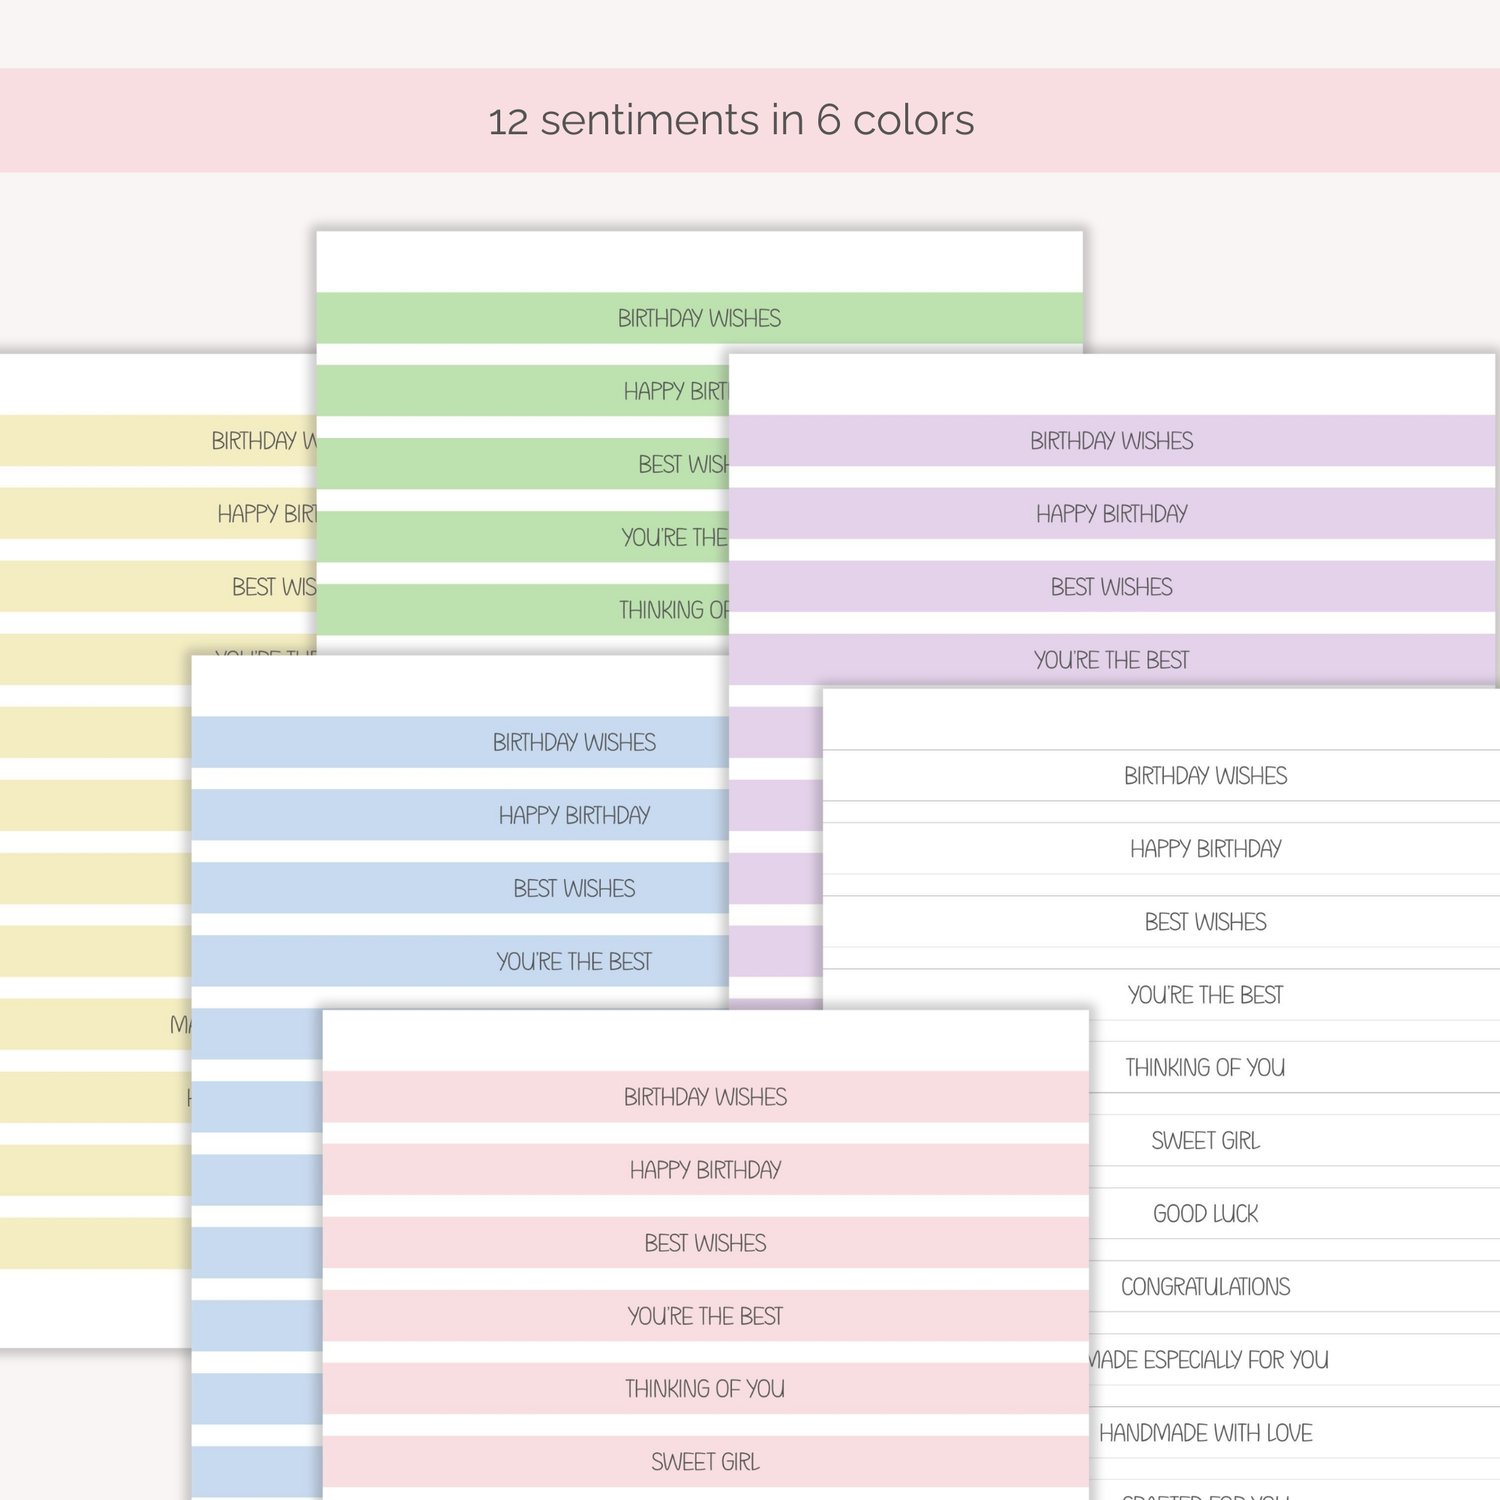Click the pink "BIRTHDAY WISHES" strip
Screen dimensions: 1500x1500
(705, 1097)
